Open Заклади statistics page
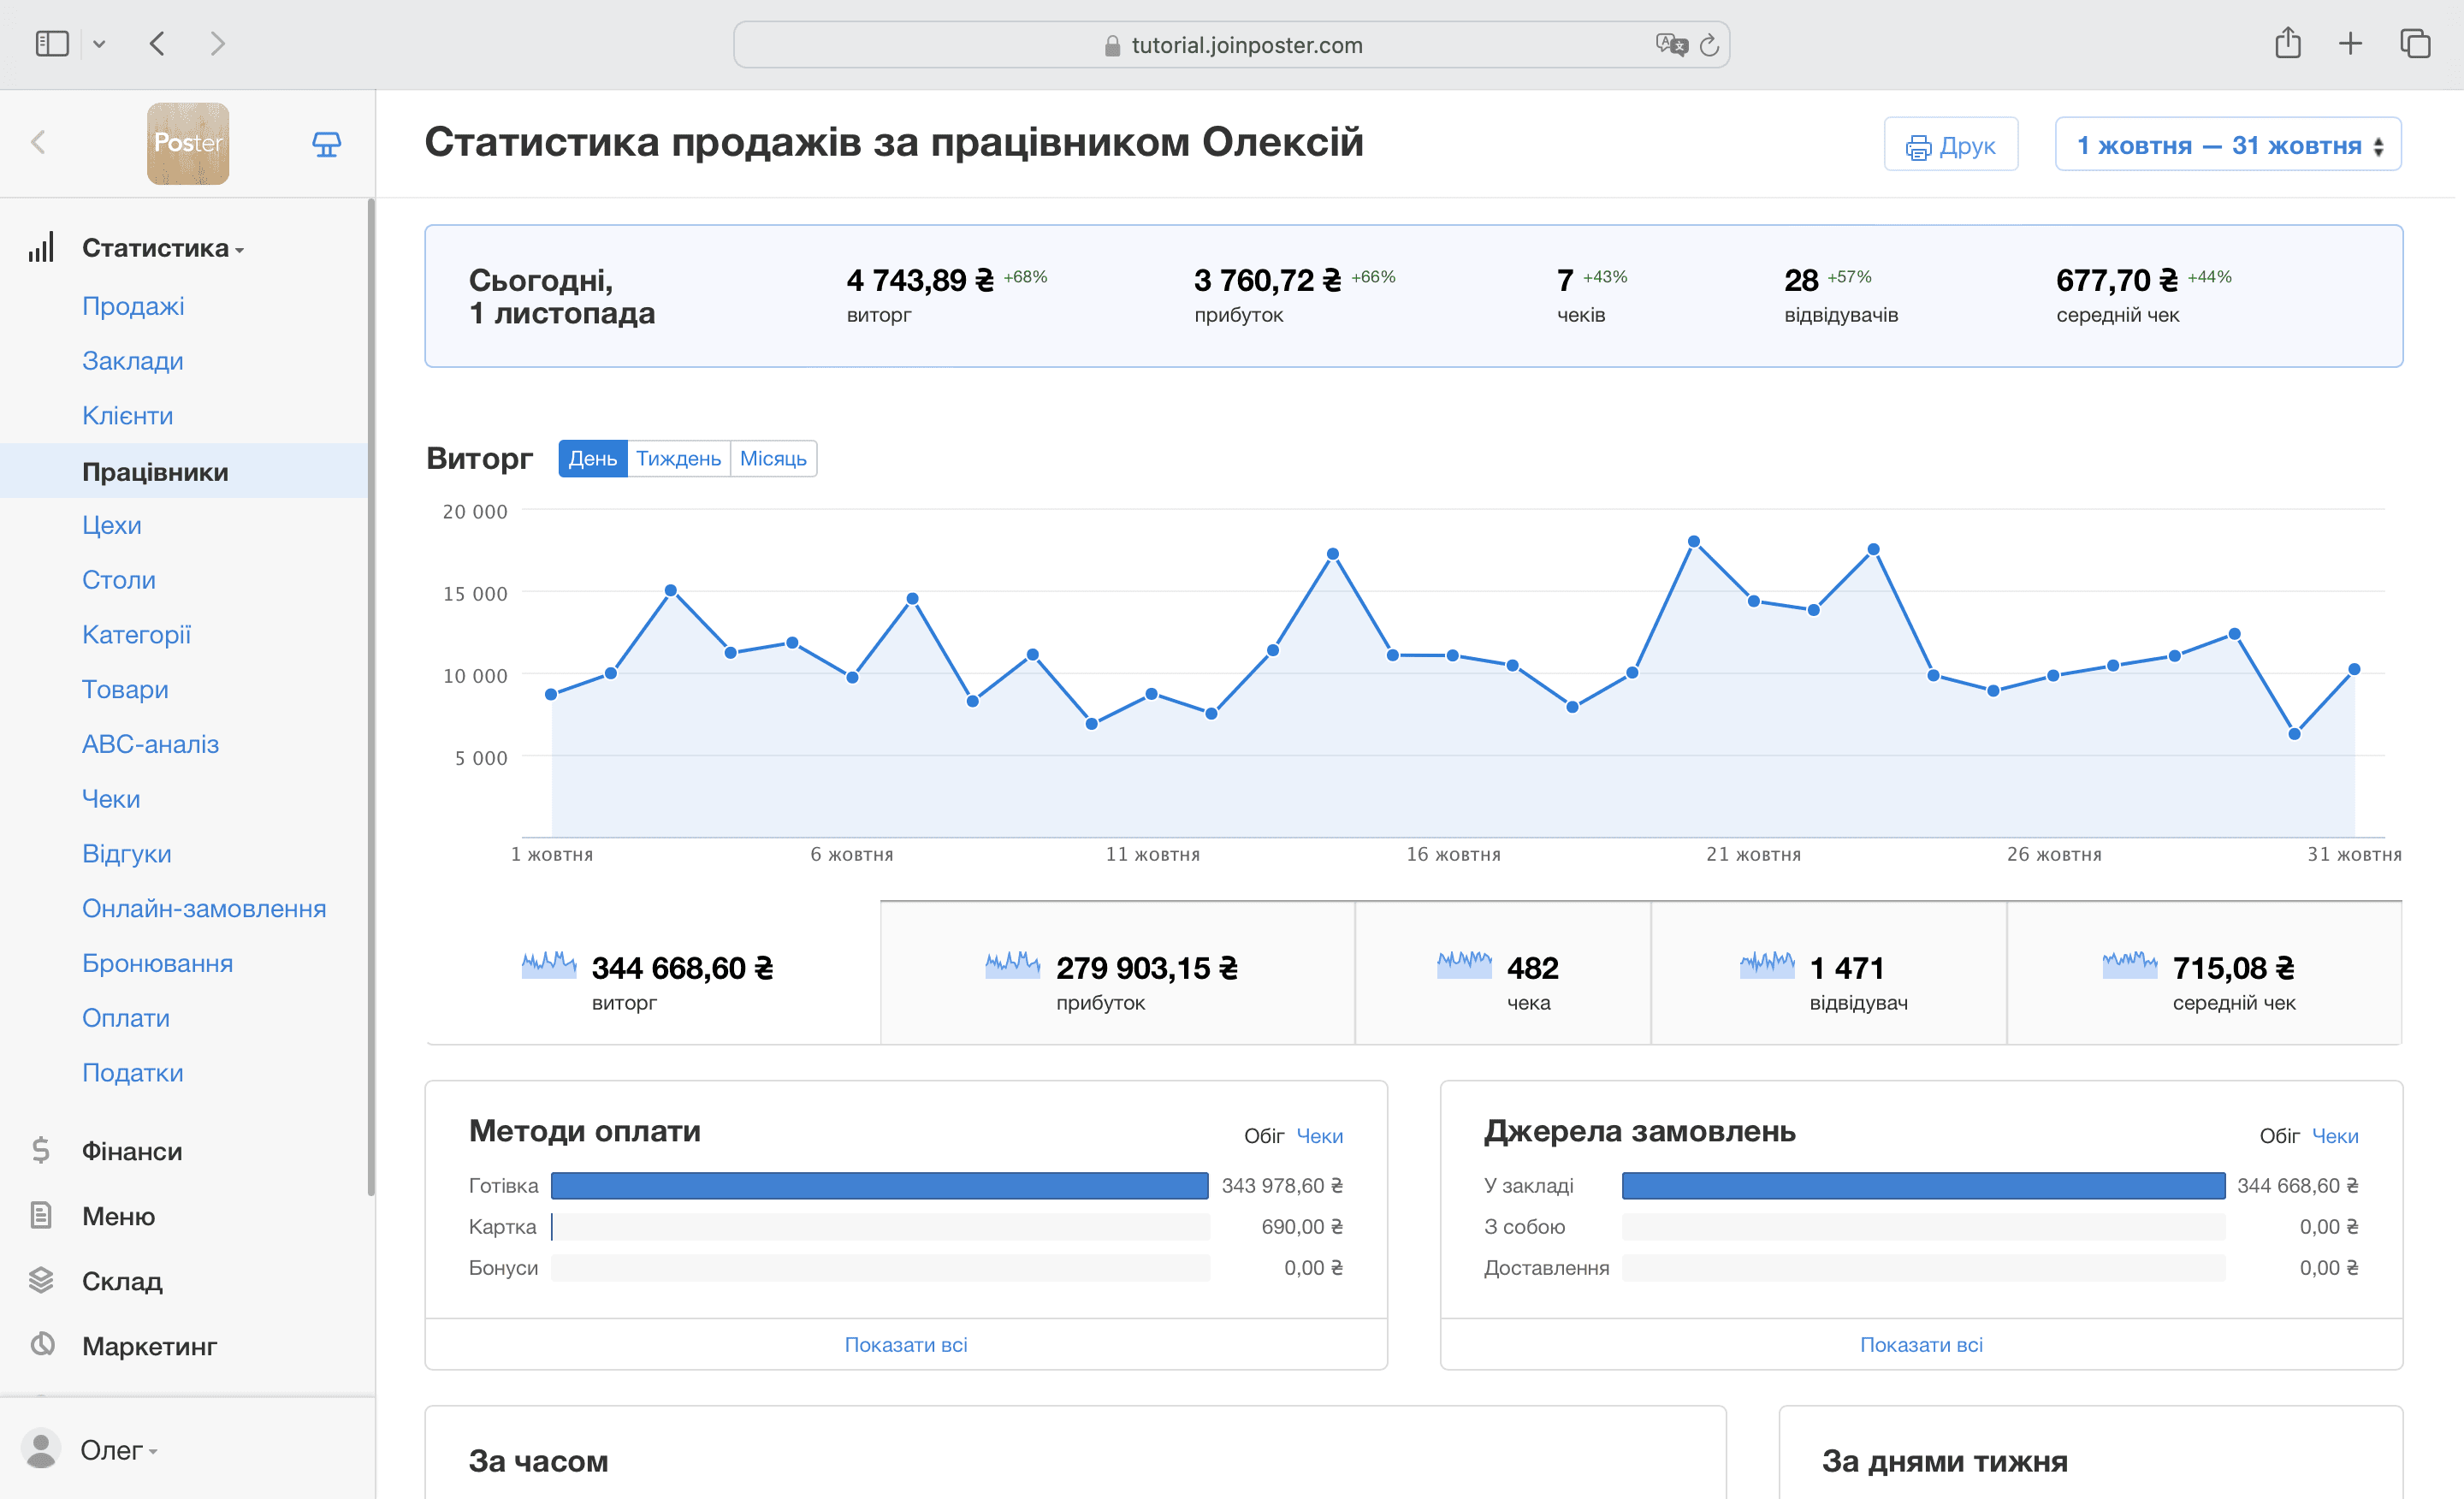The width and height of the screenshot is (2464, 1499). [x=133, y=361]
